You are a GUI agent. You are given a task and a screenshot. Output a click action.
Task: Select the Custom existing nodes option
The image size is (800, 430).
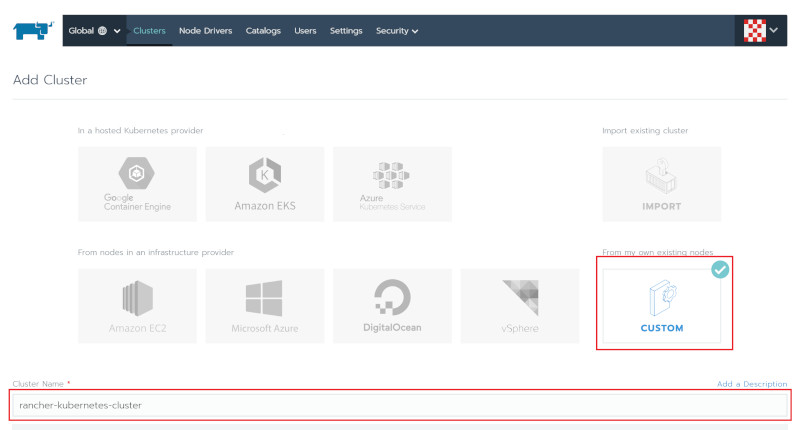662,306
